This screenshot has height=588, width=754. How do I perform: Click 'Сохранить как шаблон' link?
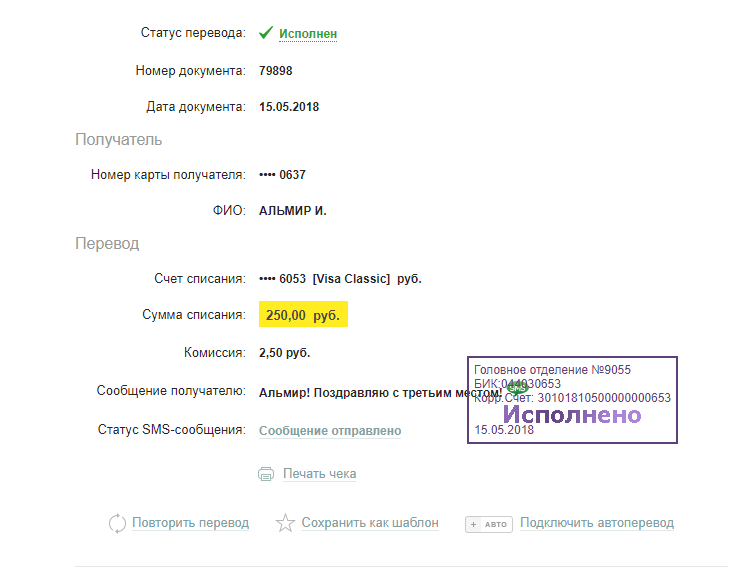(x=370, y=523)
